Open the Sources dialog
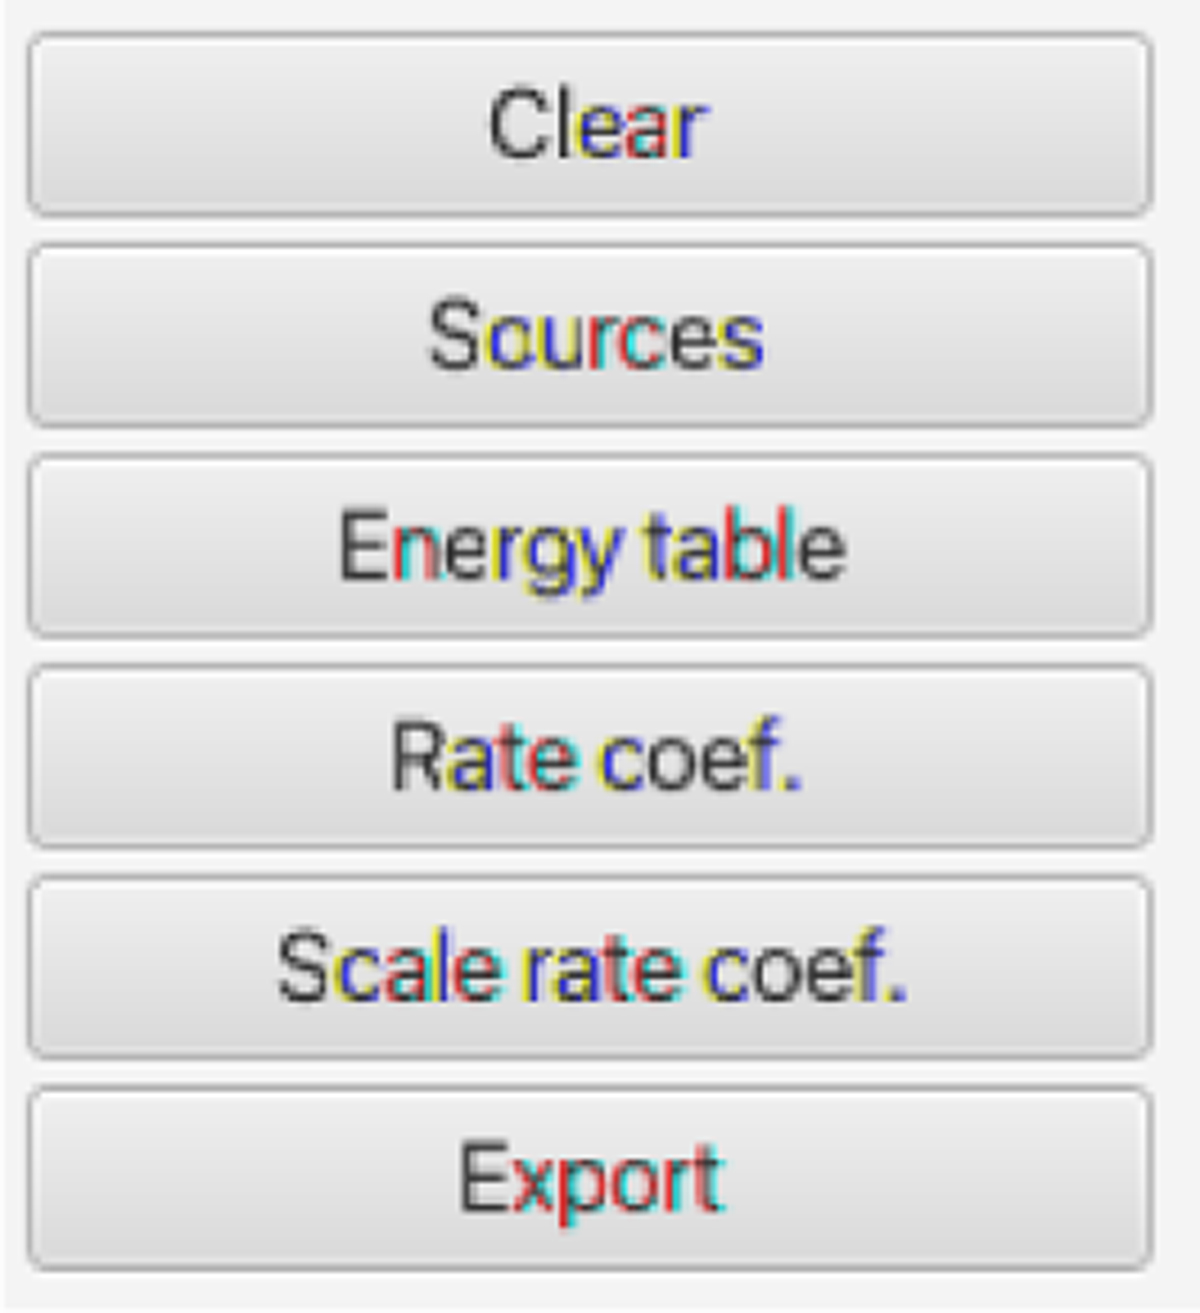This screenshot has width=1200, height=1313. coord(590,336)
